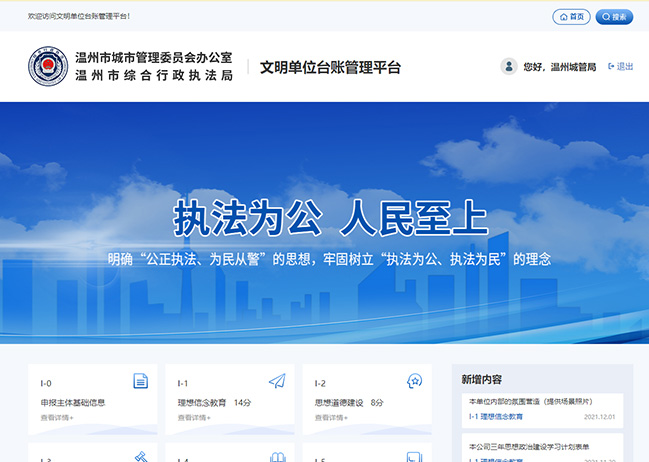The height and width of the screenshot is (462, 649).
Task: Click the 搜索 search button
Action: pos(614,17)
